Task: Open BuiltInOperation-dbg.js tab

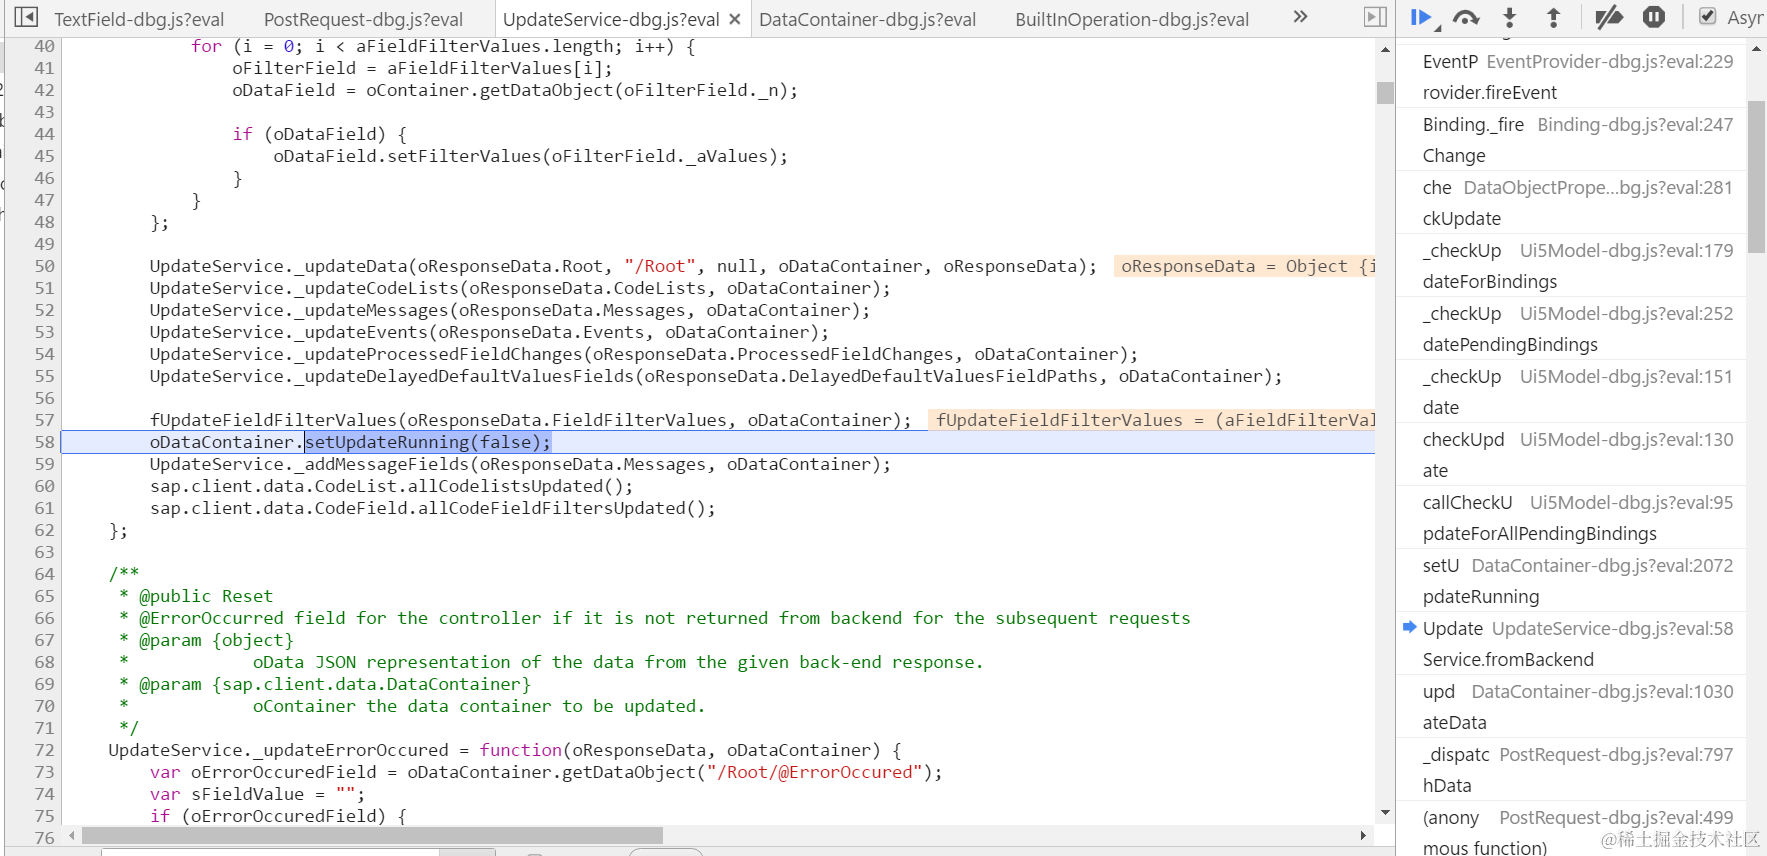Action: (1132, 19)
